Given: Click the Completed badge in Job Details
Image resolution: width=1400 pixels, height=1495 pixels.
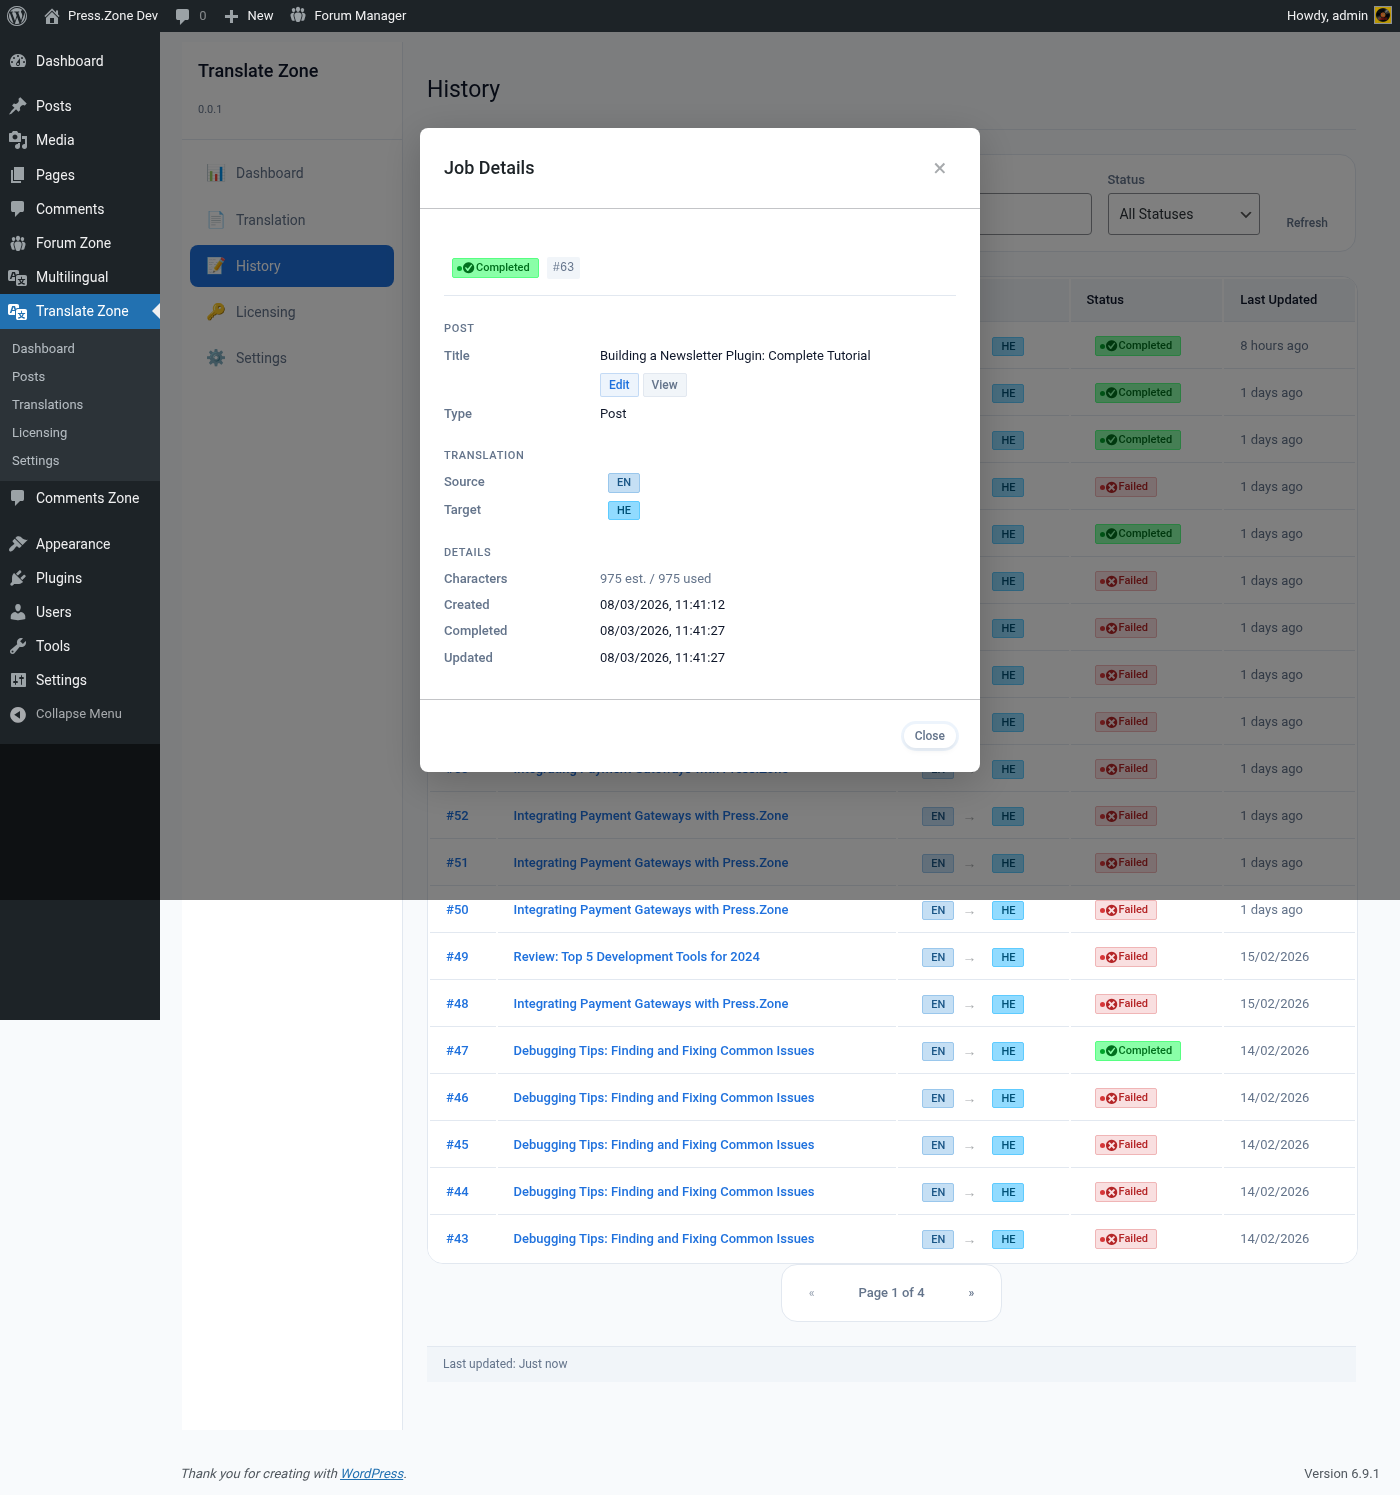Looking at the screenshot, I should tap(496, 267).
